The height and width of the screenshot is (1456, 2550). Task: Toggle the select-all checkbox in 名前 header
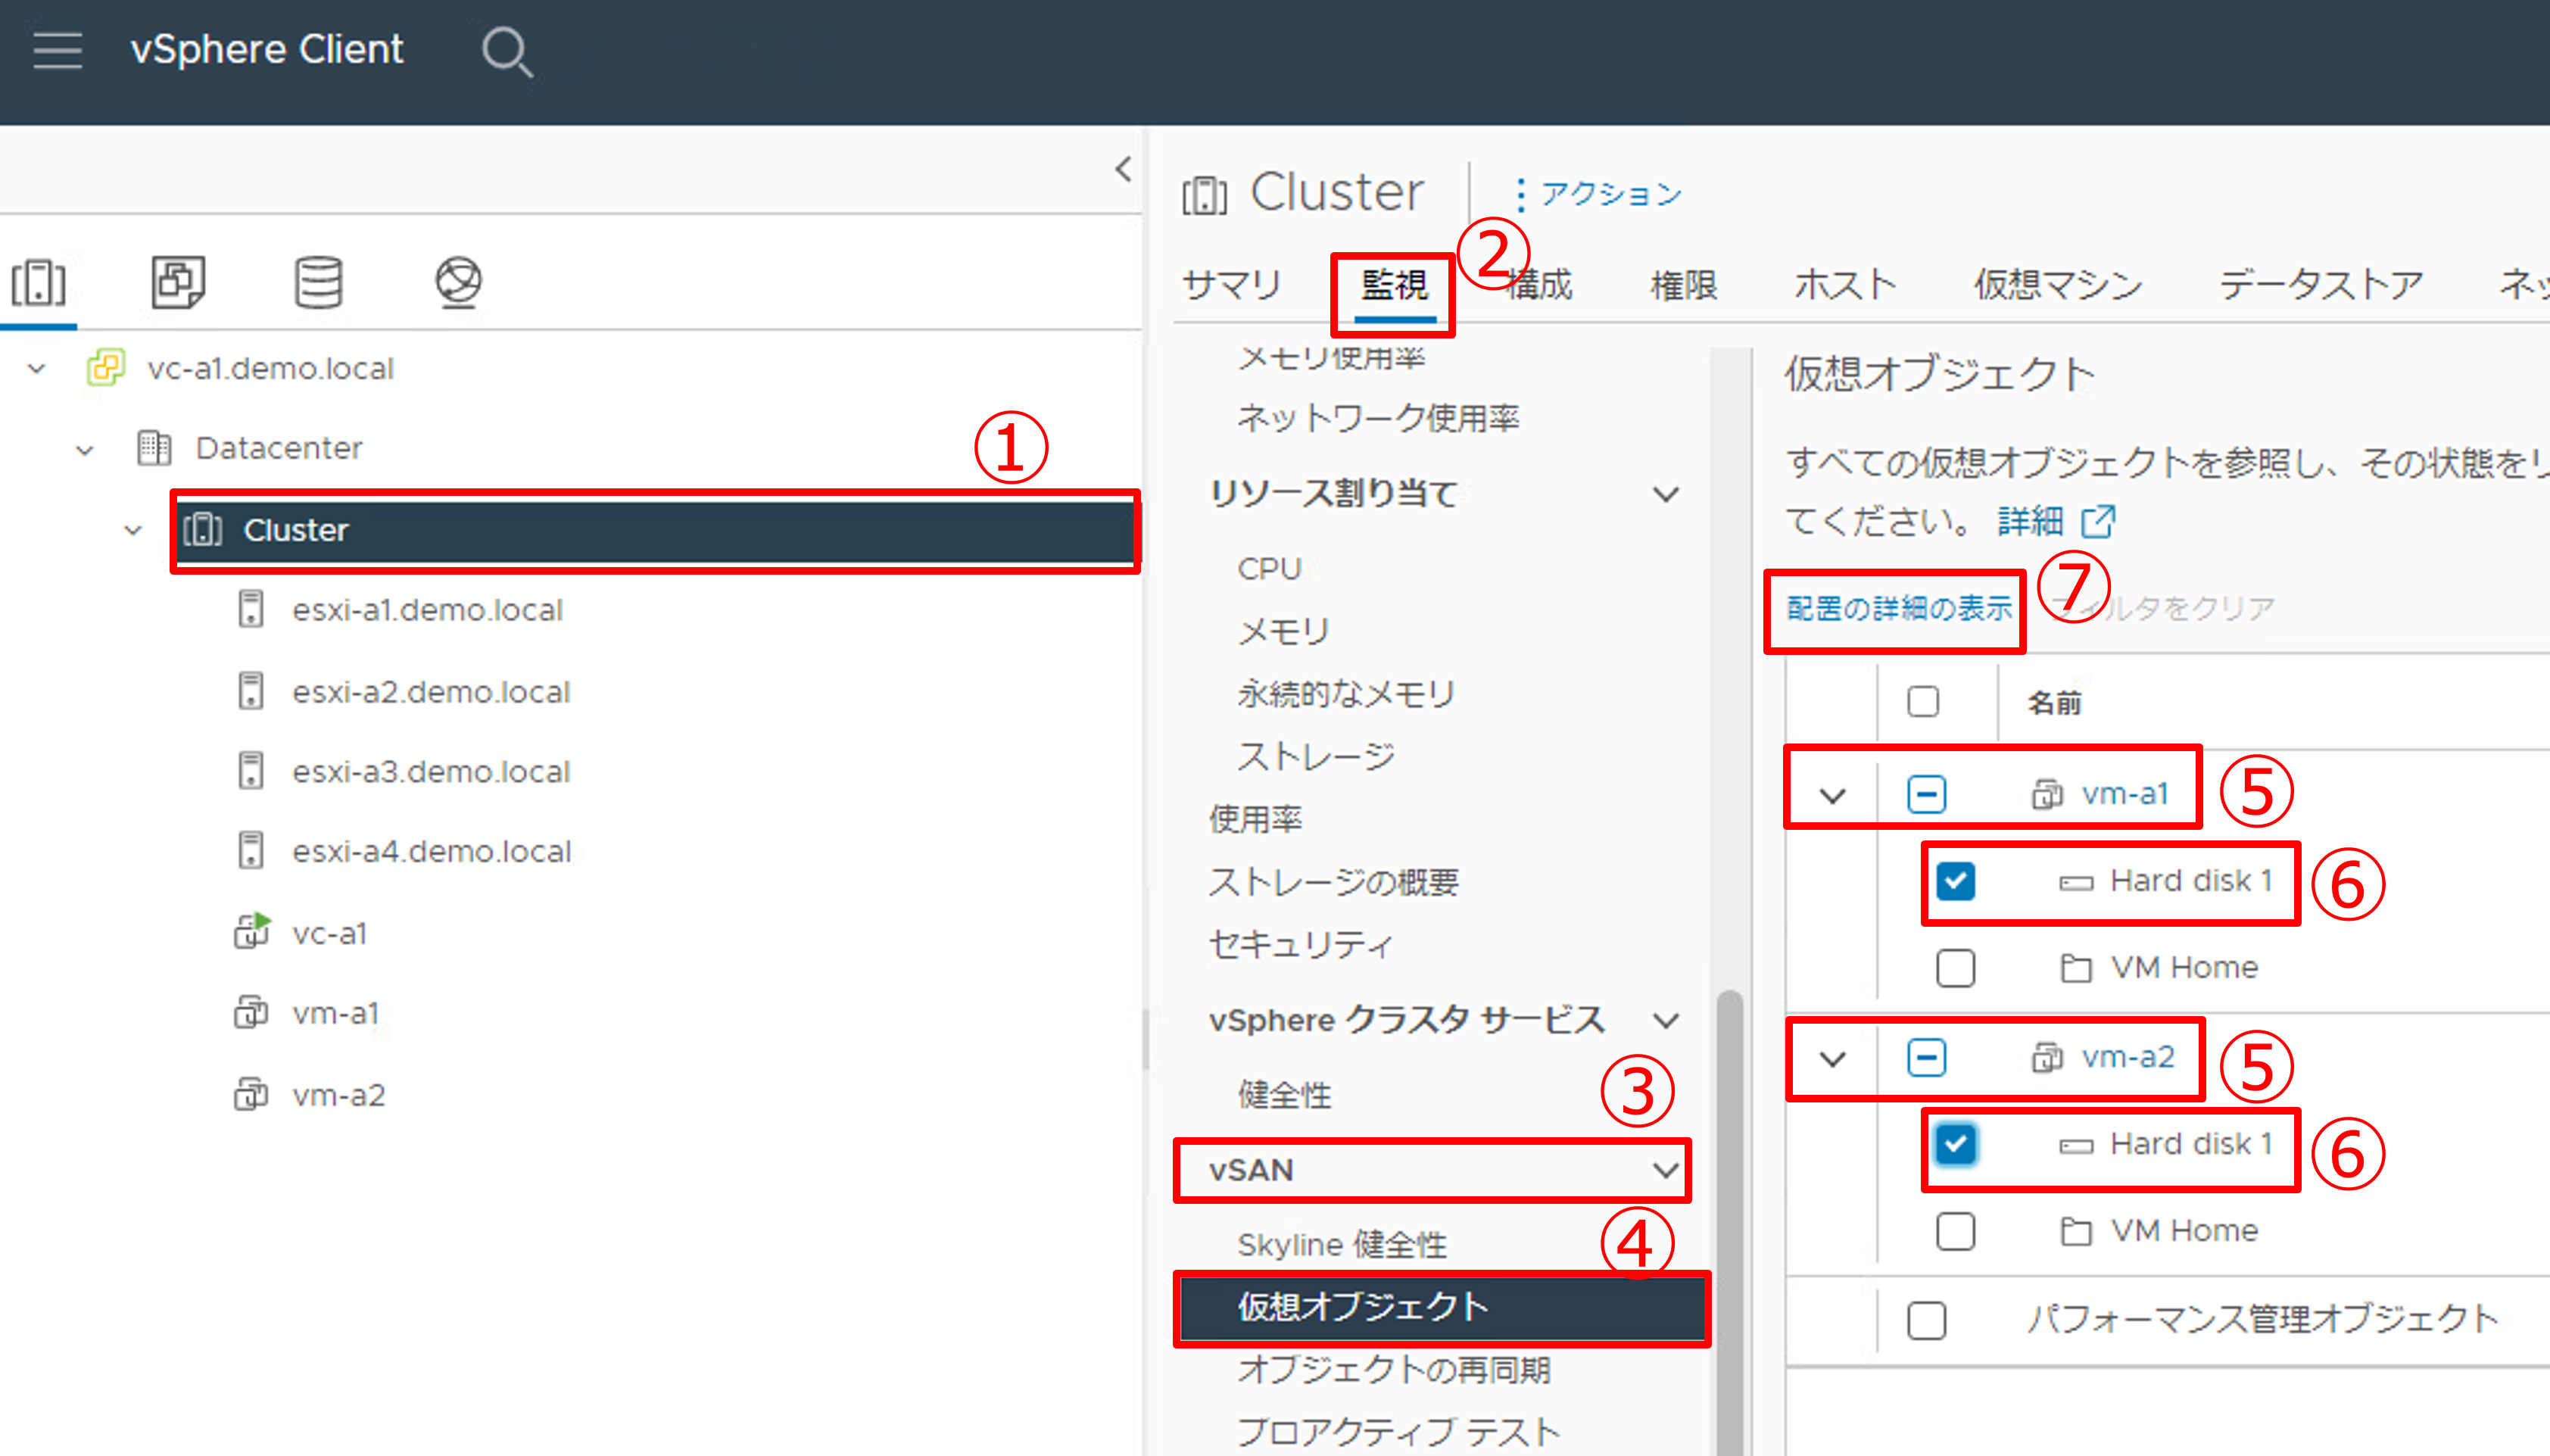pyautogui.click(x=1923, y=701)
